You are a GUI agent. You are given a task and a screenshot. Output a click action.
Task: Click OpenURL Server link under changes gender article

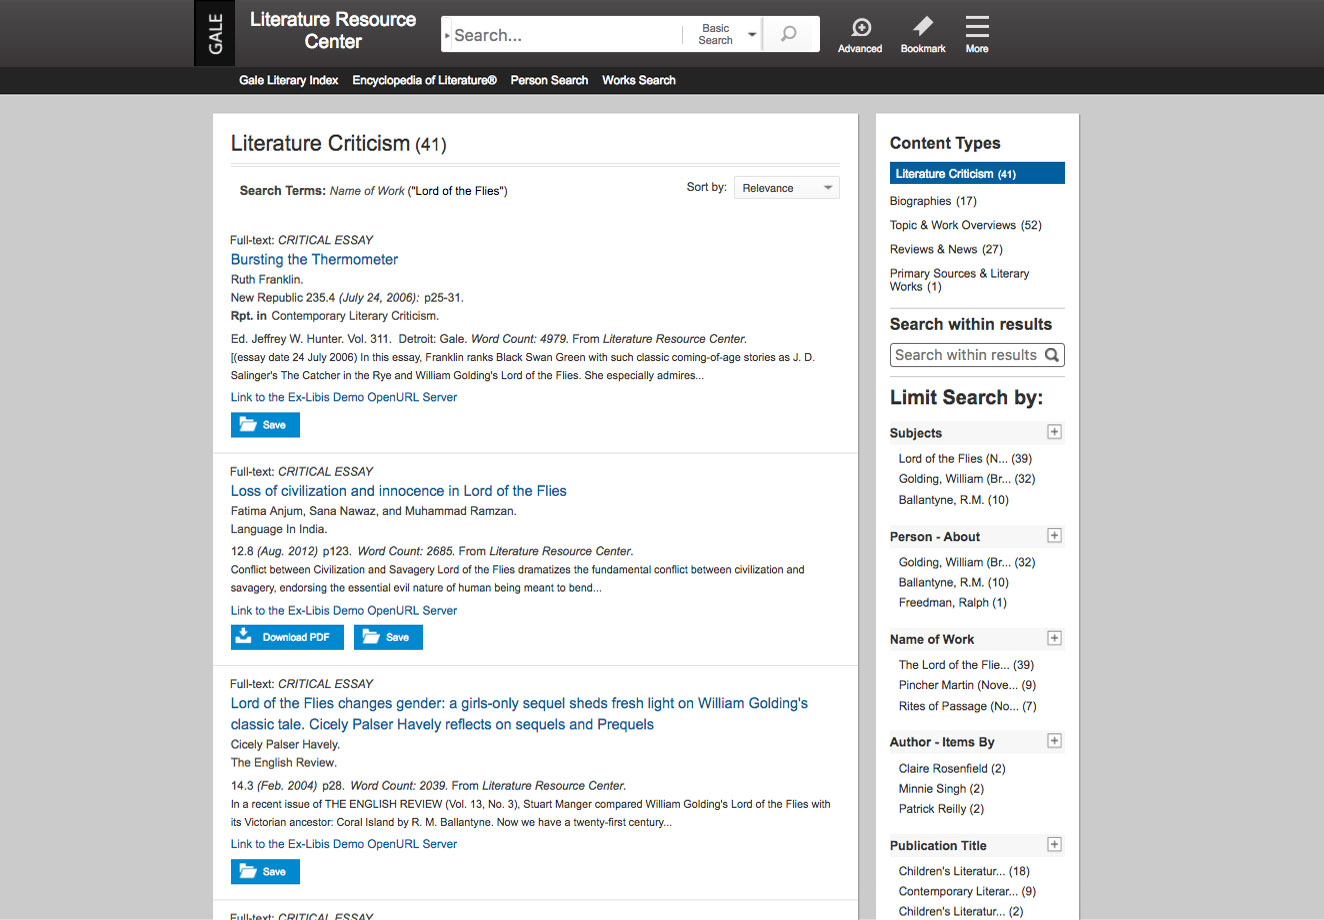coord(344,844)
